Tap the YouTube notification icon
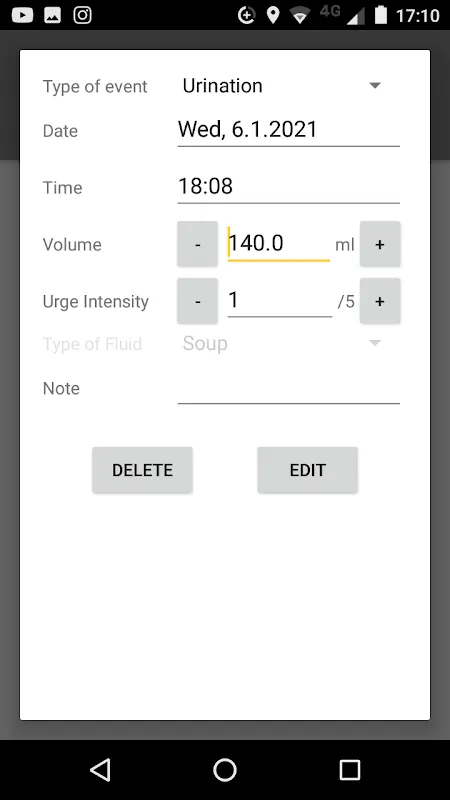The image size is (450, 800). pyautogui.click(x=22, y=15)
